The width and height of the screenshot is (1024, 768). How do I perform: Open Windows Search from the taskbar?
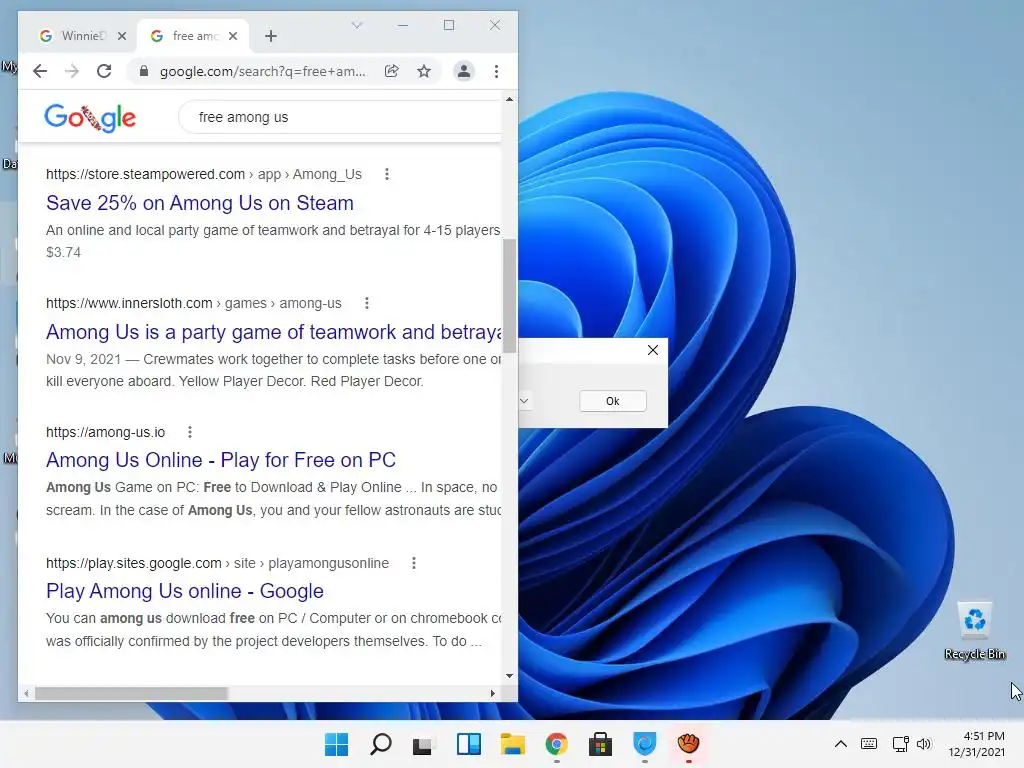pos(381,744)
